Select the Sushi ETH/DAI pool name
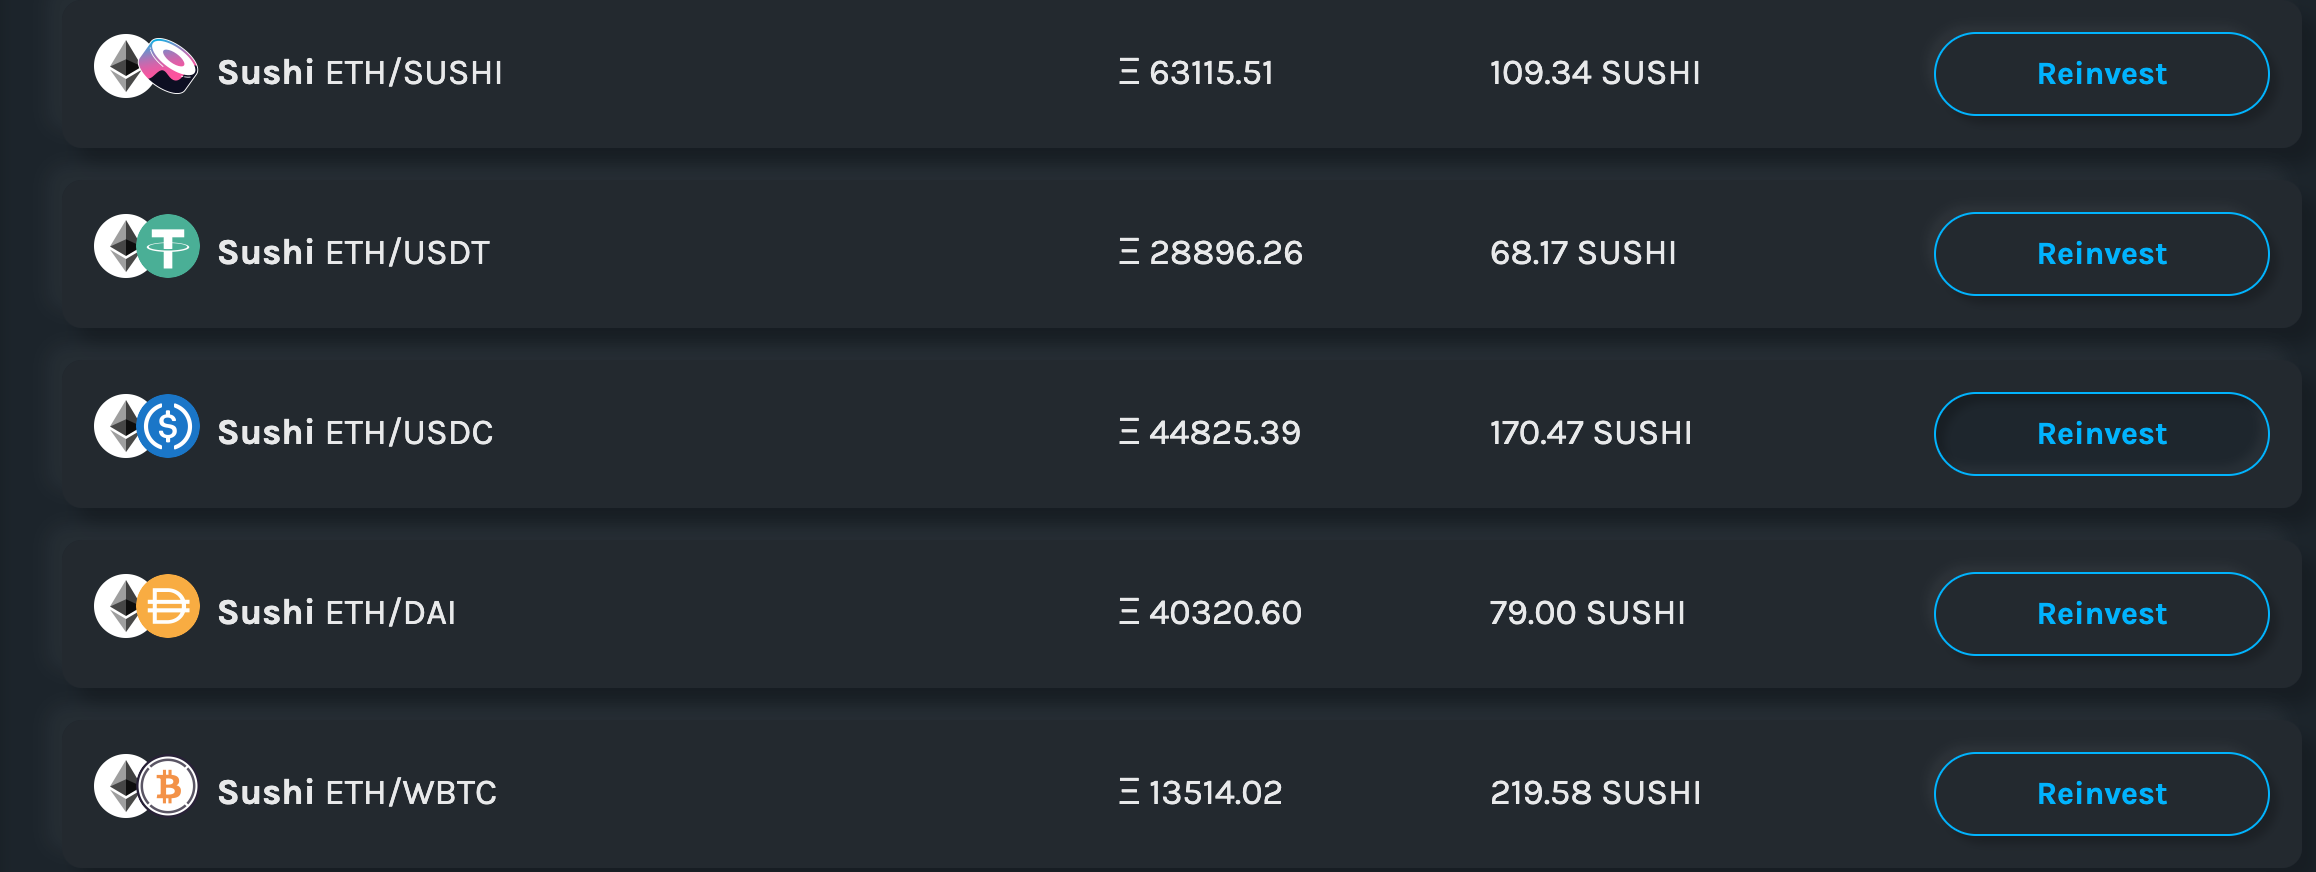This screenshot has width=2316, height=872. 337,613
